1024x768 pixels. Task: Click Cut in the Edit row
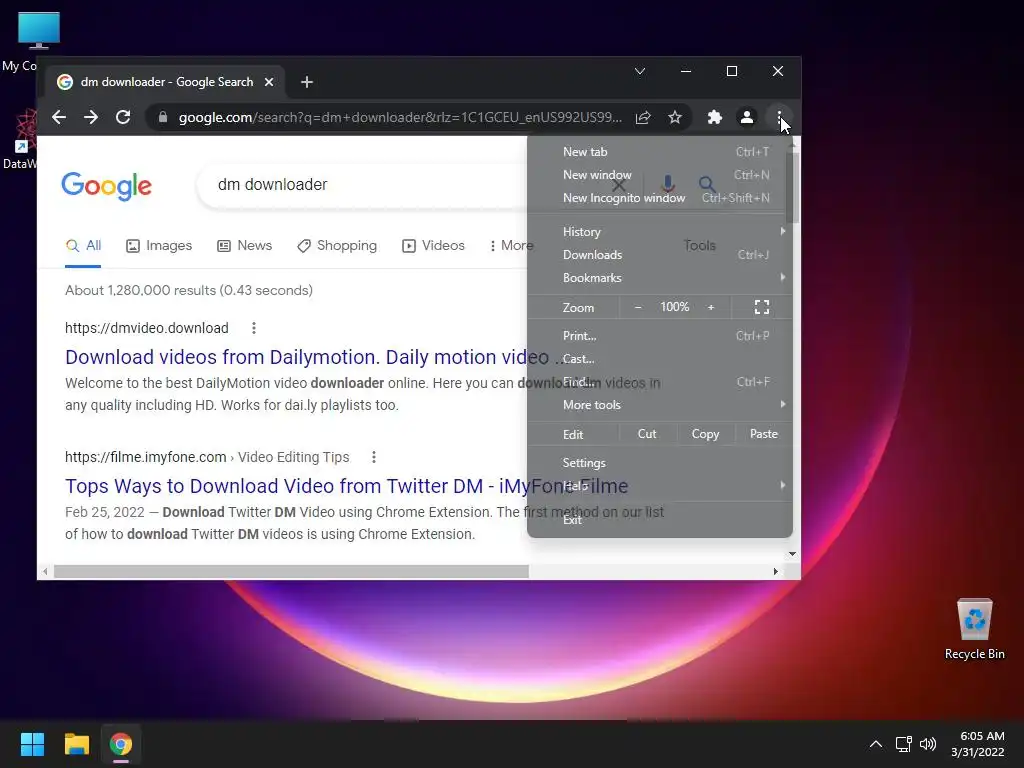point(647,434)
